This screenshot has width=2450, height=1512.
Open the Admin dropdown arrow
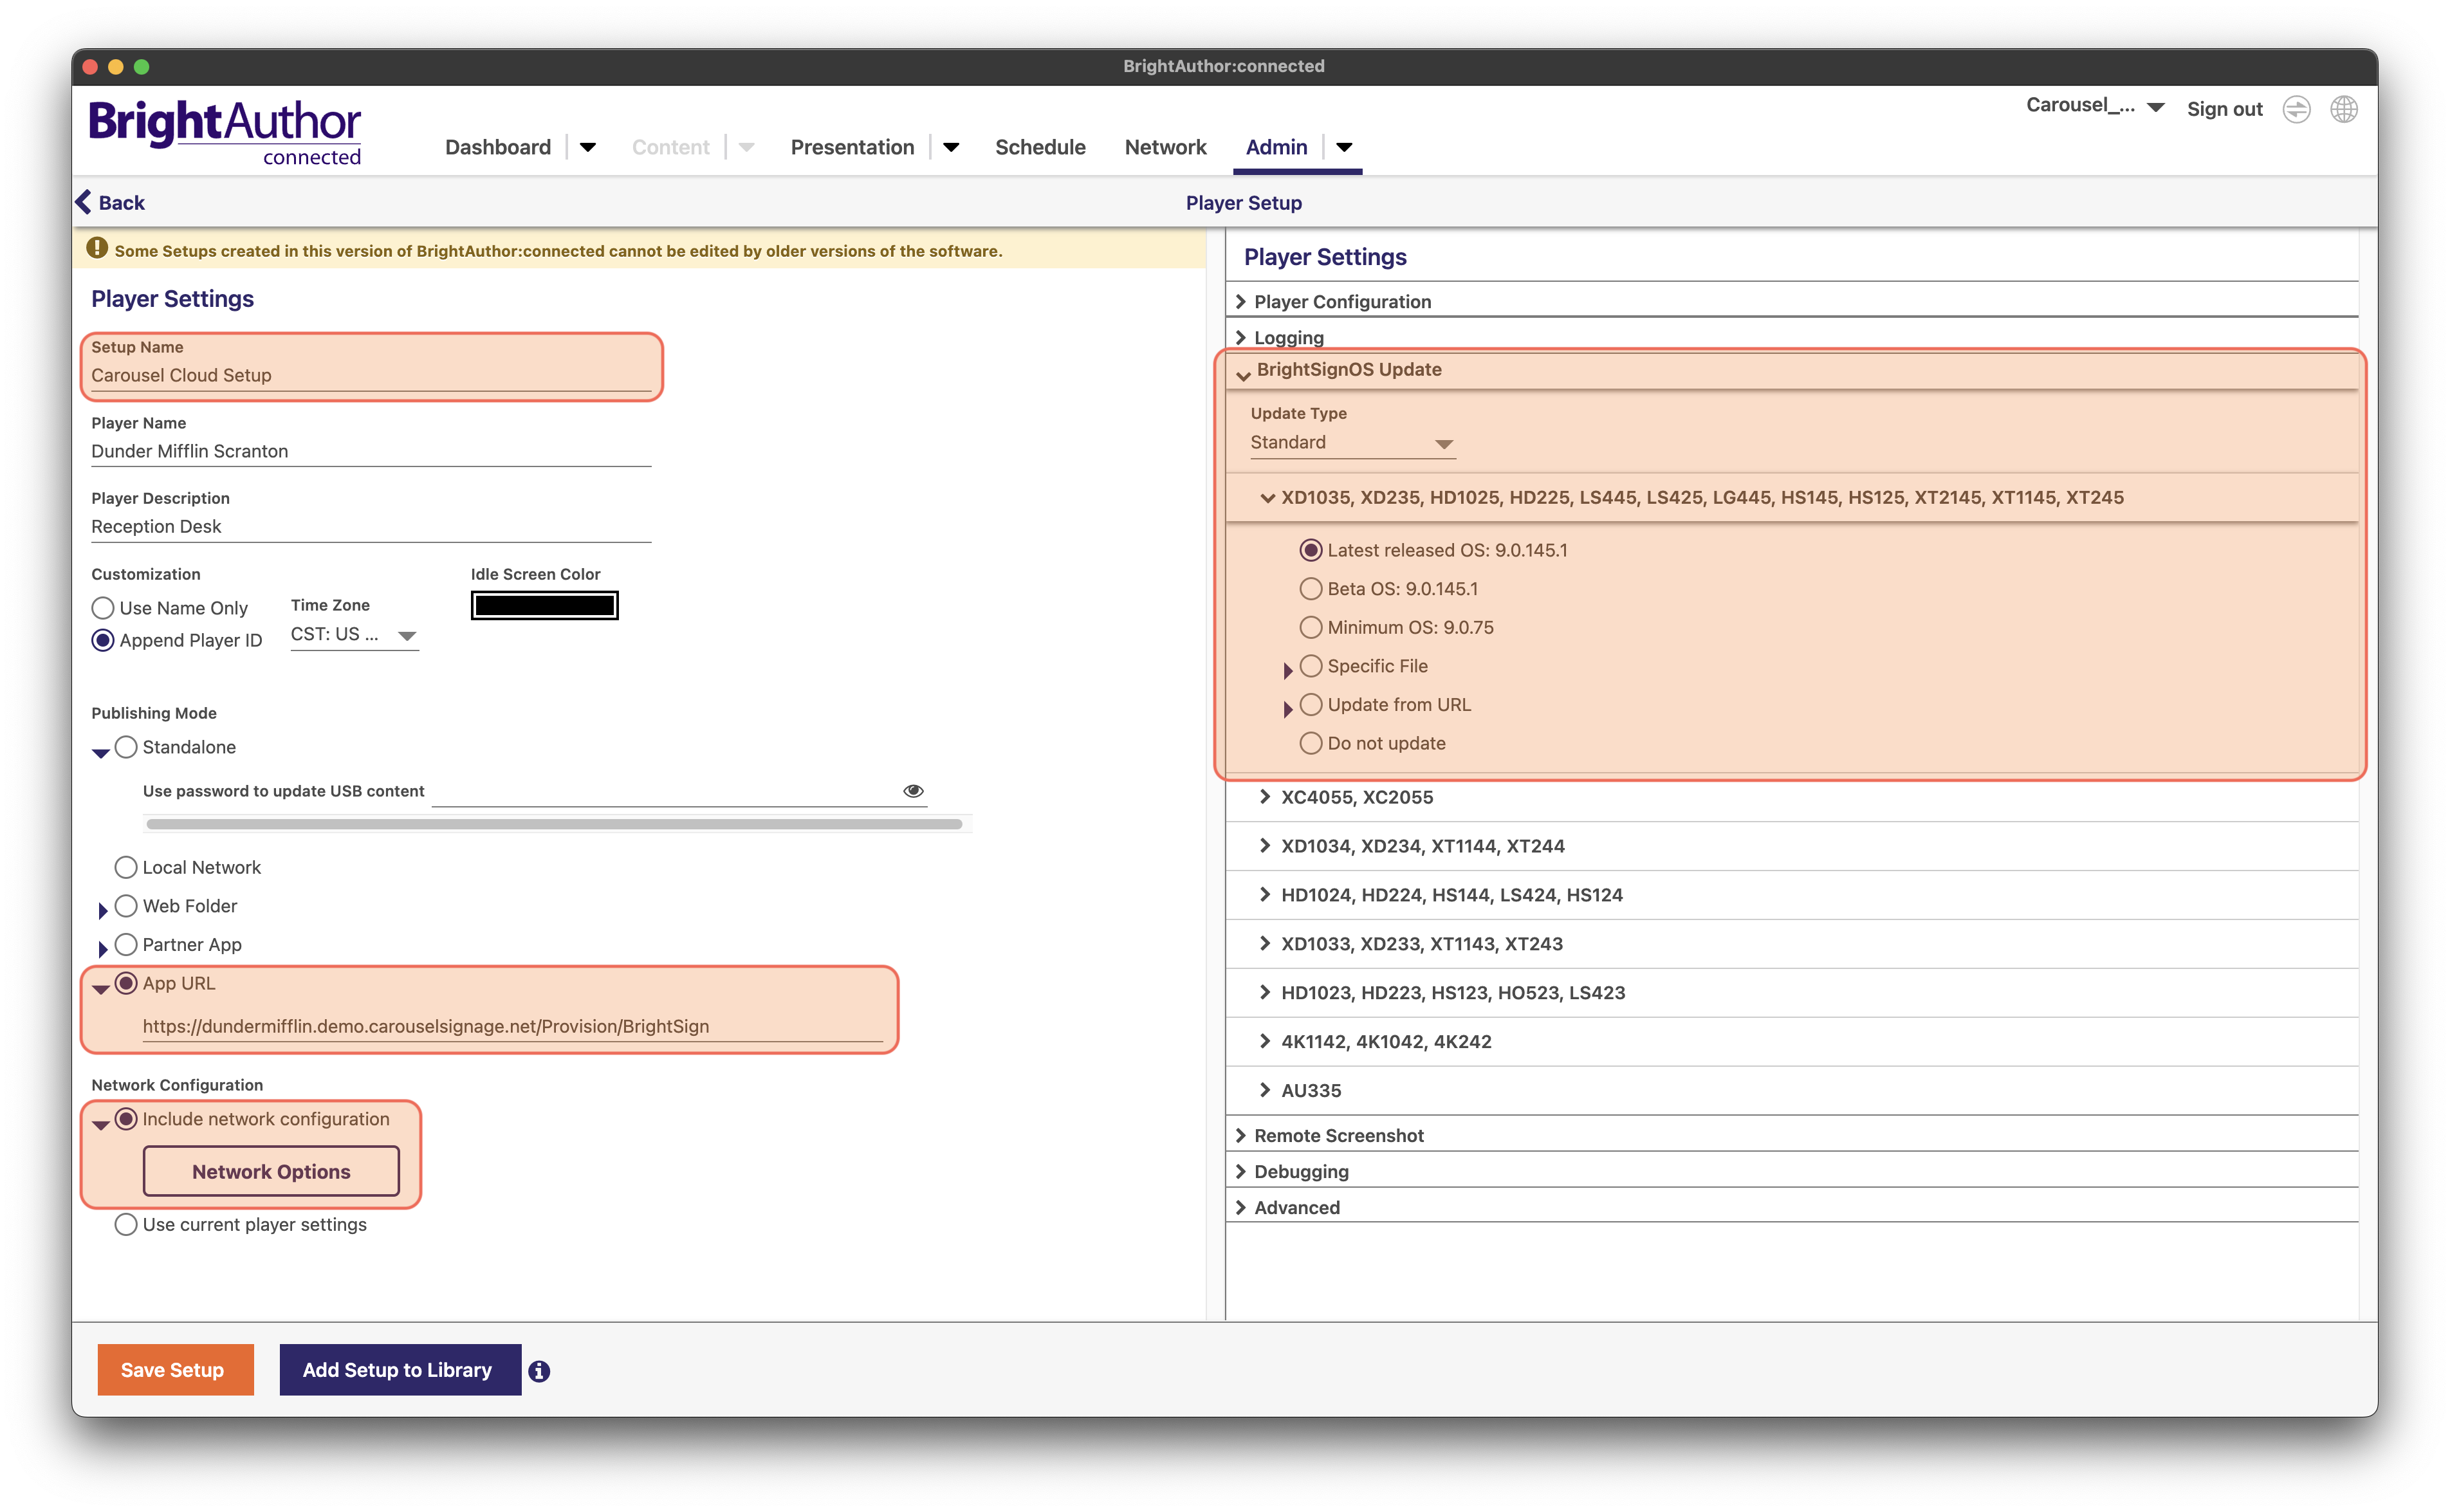click(x=1344, y=147)
